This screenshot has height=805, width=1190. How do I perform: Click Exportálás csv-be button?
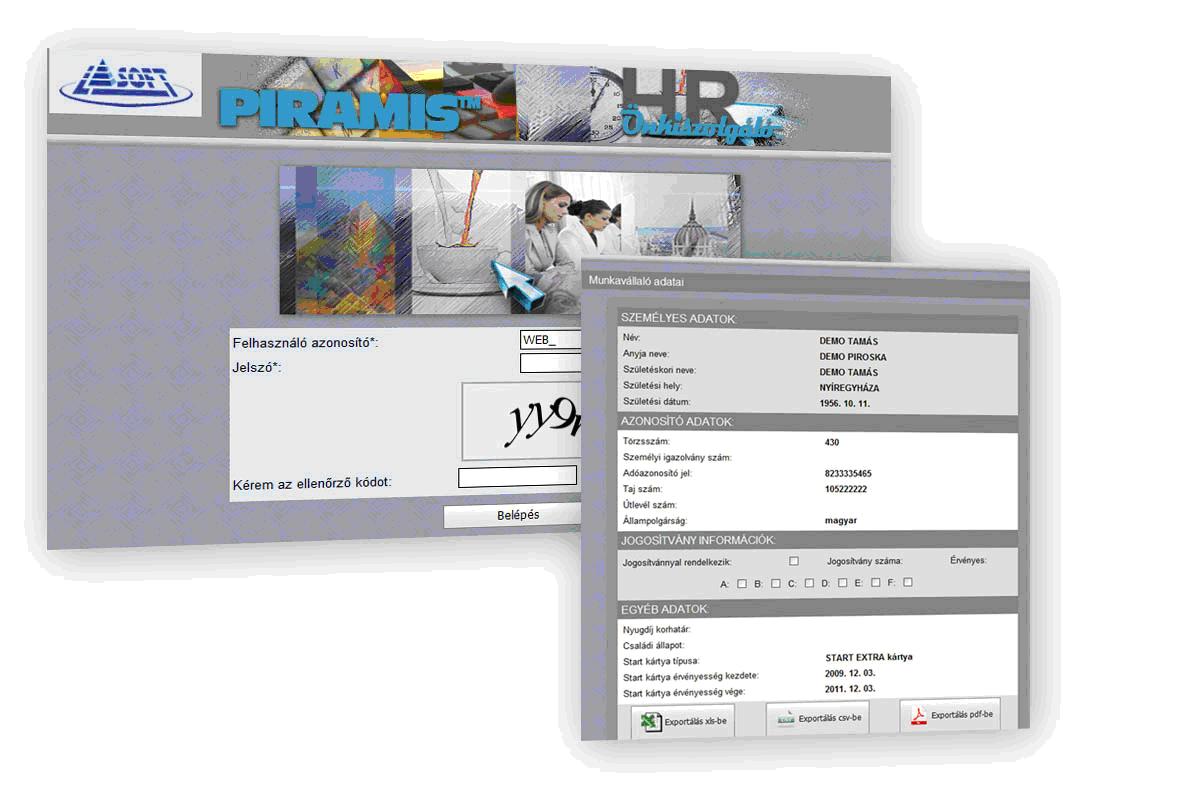click(817, 717)
